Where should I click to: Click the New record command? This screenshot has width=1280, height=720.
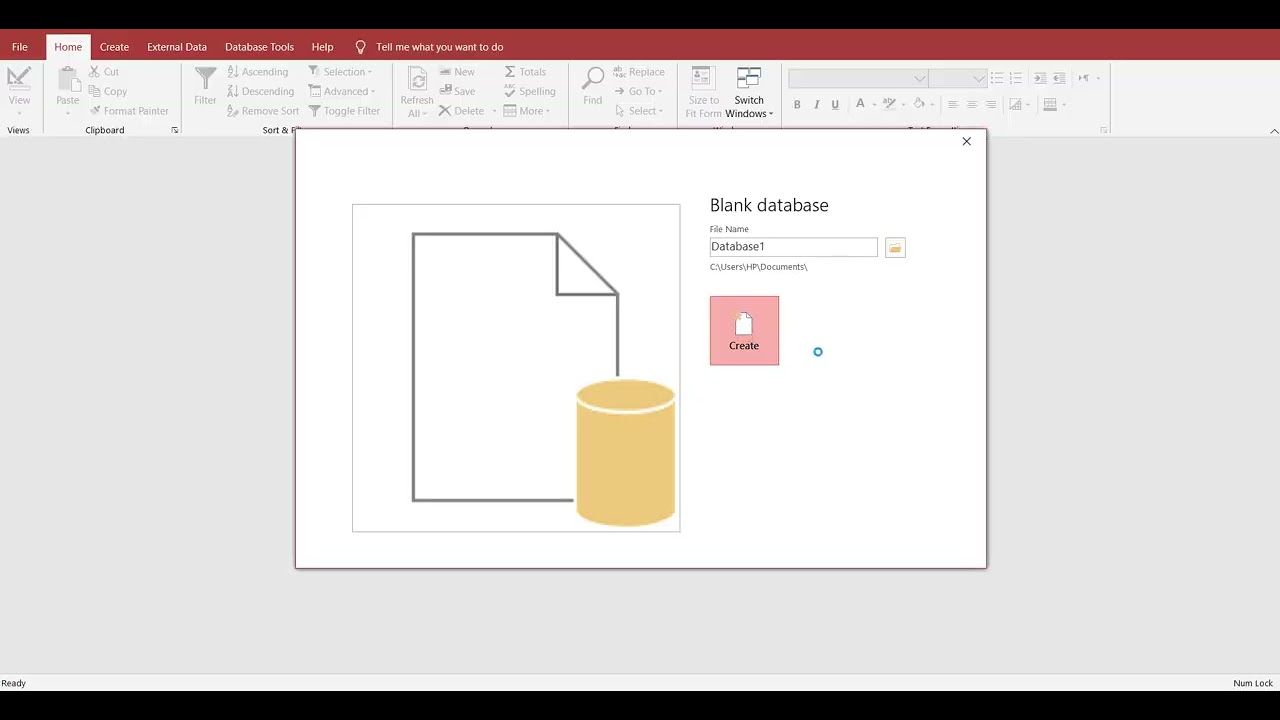coord(457,72)
